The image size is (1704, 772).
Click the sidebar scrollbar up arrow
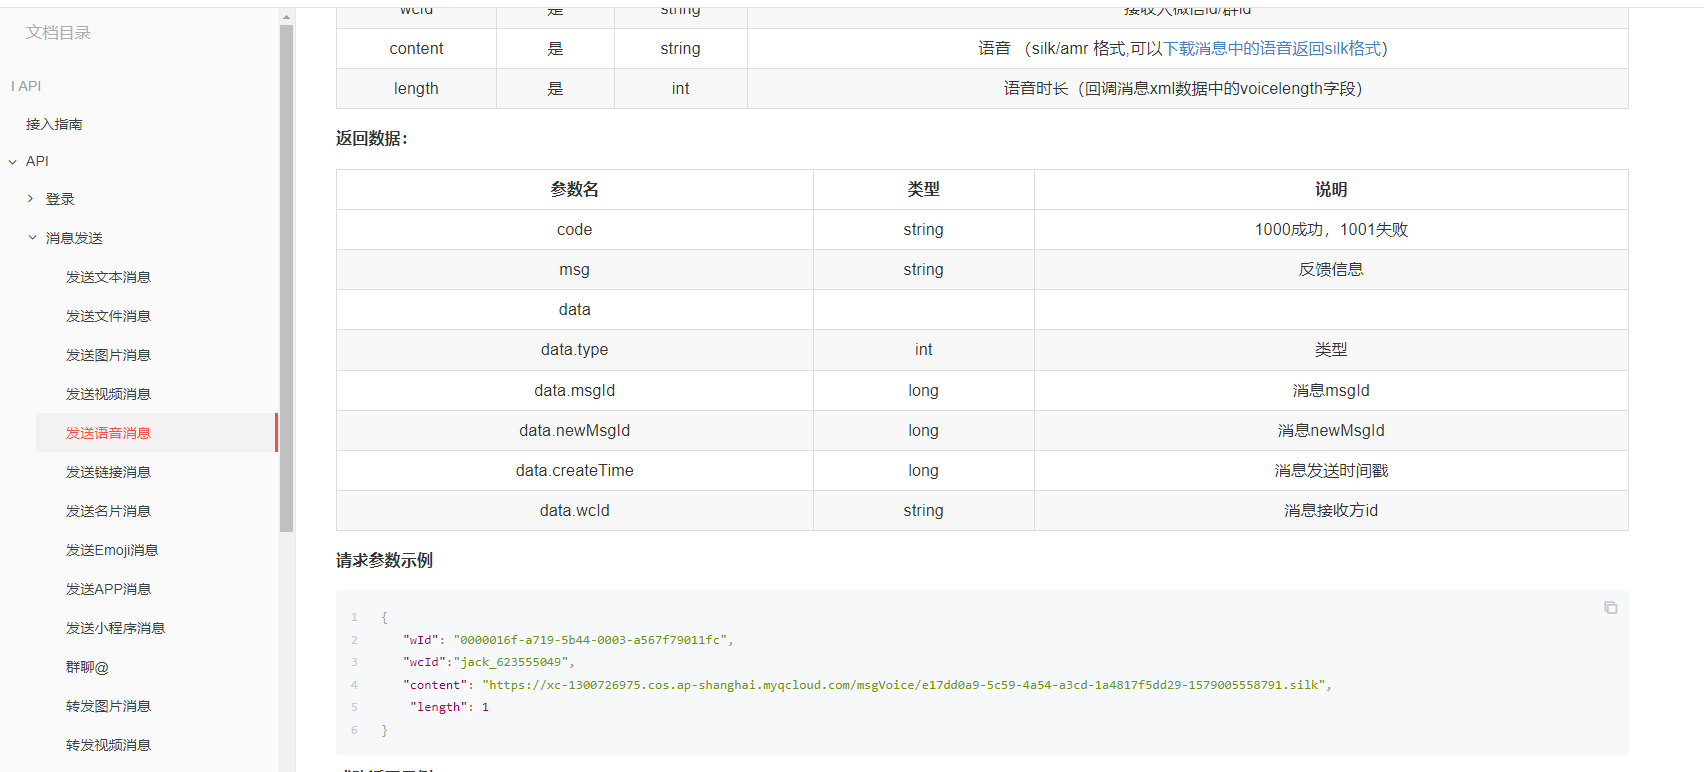pyautogui.click(x=287, y=17)
